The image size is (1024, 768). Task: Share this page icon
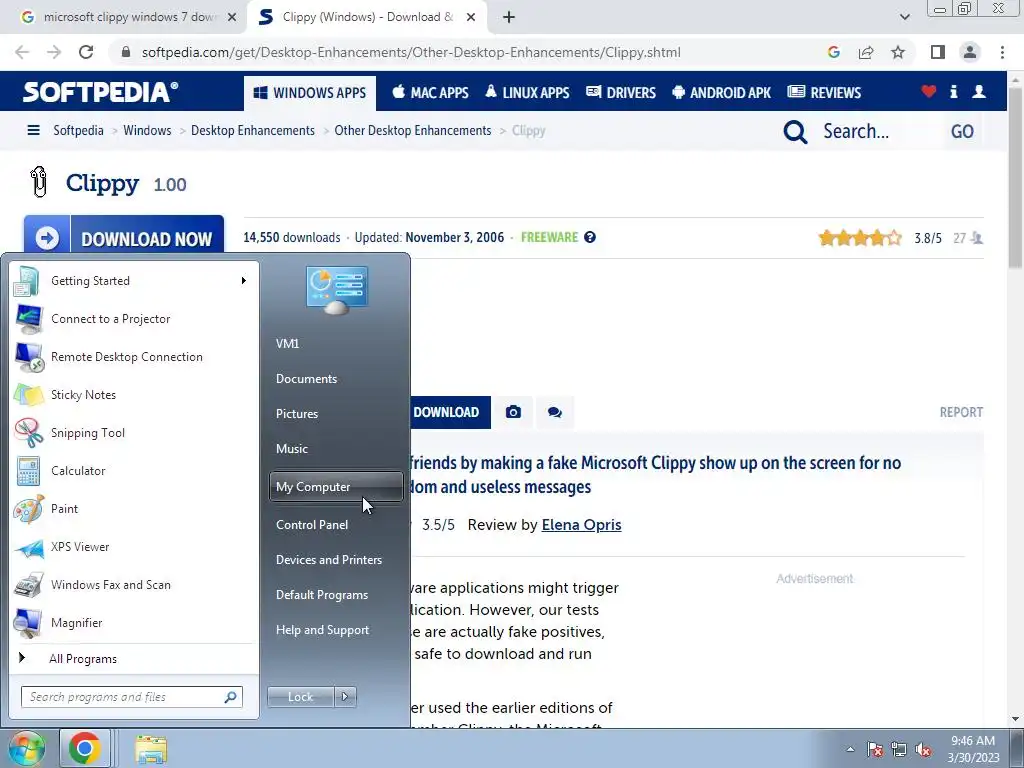[866, 52]
